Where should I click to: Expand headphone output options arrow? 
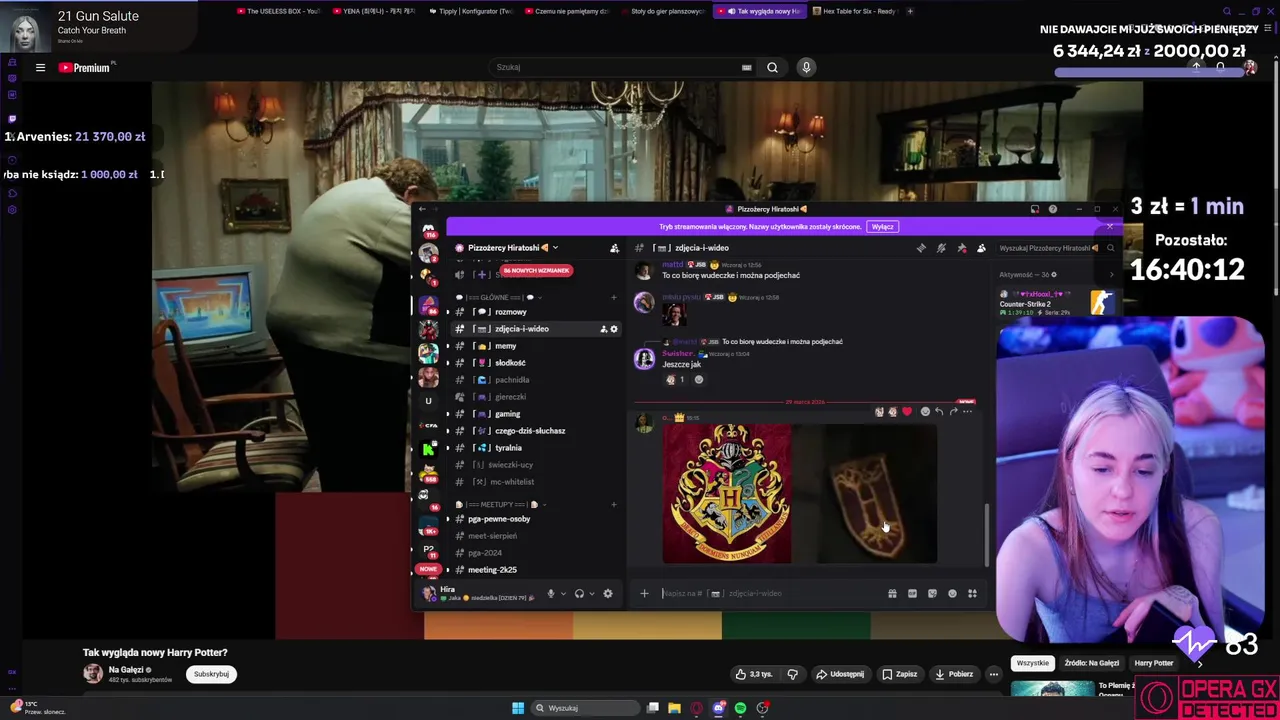pos(592,594)
